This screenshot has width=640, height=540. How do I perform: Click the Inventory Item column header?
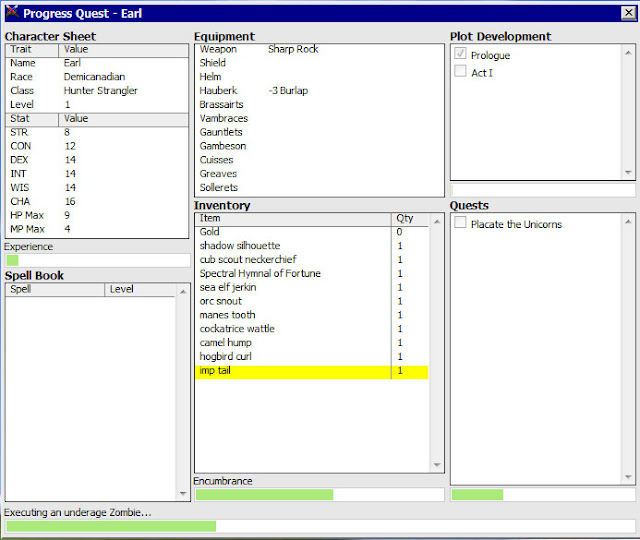click(293, 219)
